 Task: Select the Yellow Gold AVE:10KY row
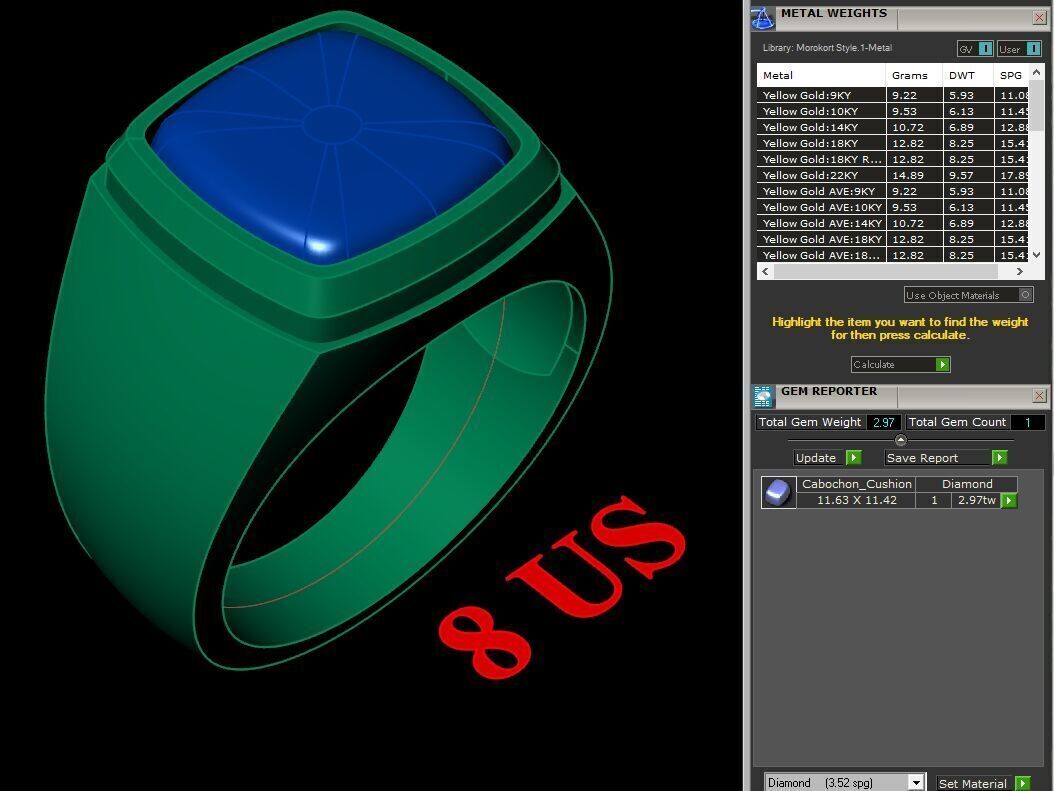[x=893, y=207]
